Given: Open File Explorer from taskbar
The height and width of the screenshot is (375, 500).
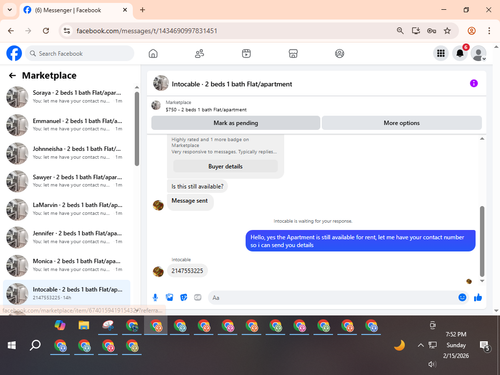Looking at the screenshot, I should pyautogui.click(x=84, y=325).
